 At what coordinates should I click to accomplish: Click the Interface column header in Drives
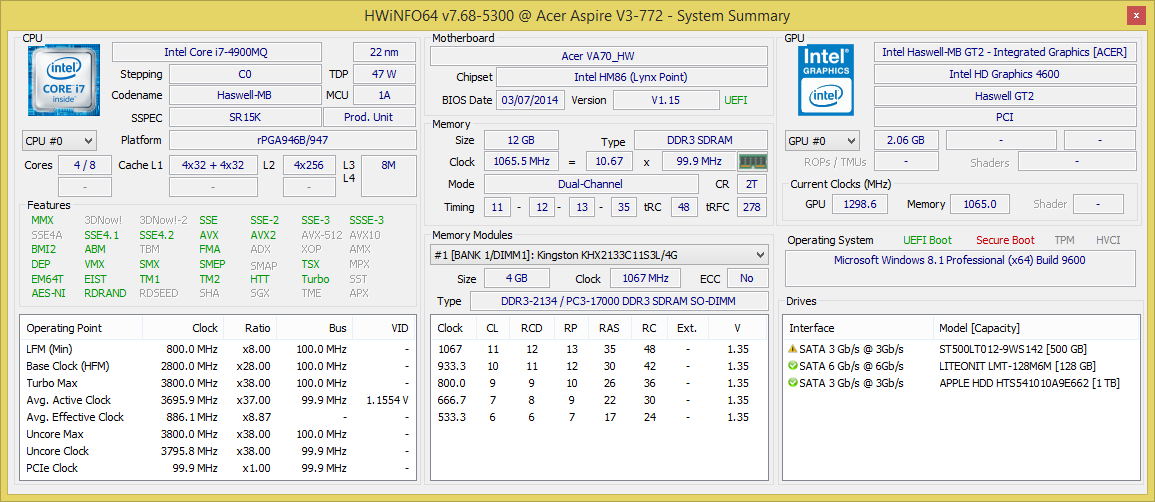858,328
